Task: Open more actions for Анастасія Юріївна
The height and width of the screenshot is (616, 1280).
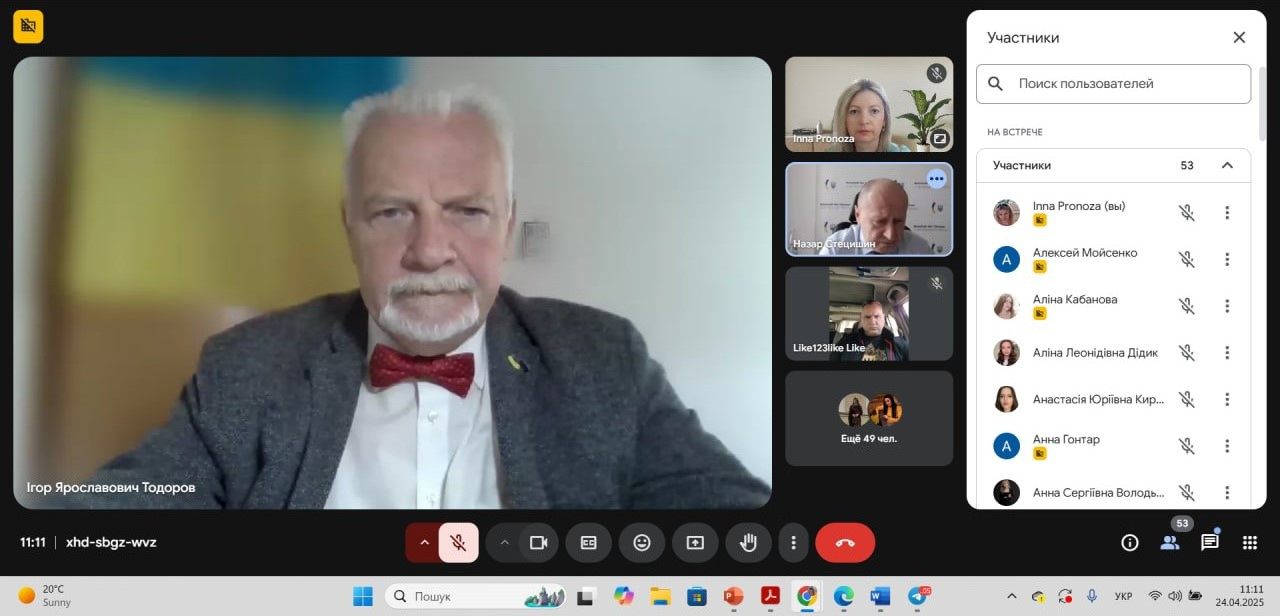Action: 1227,399
